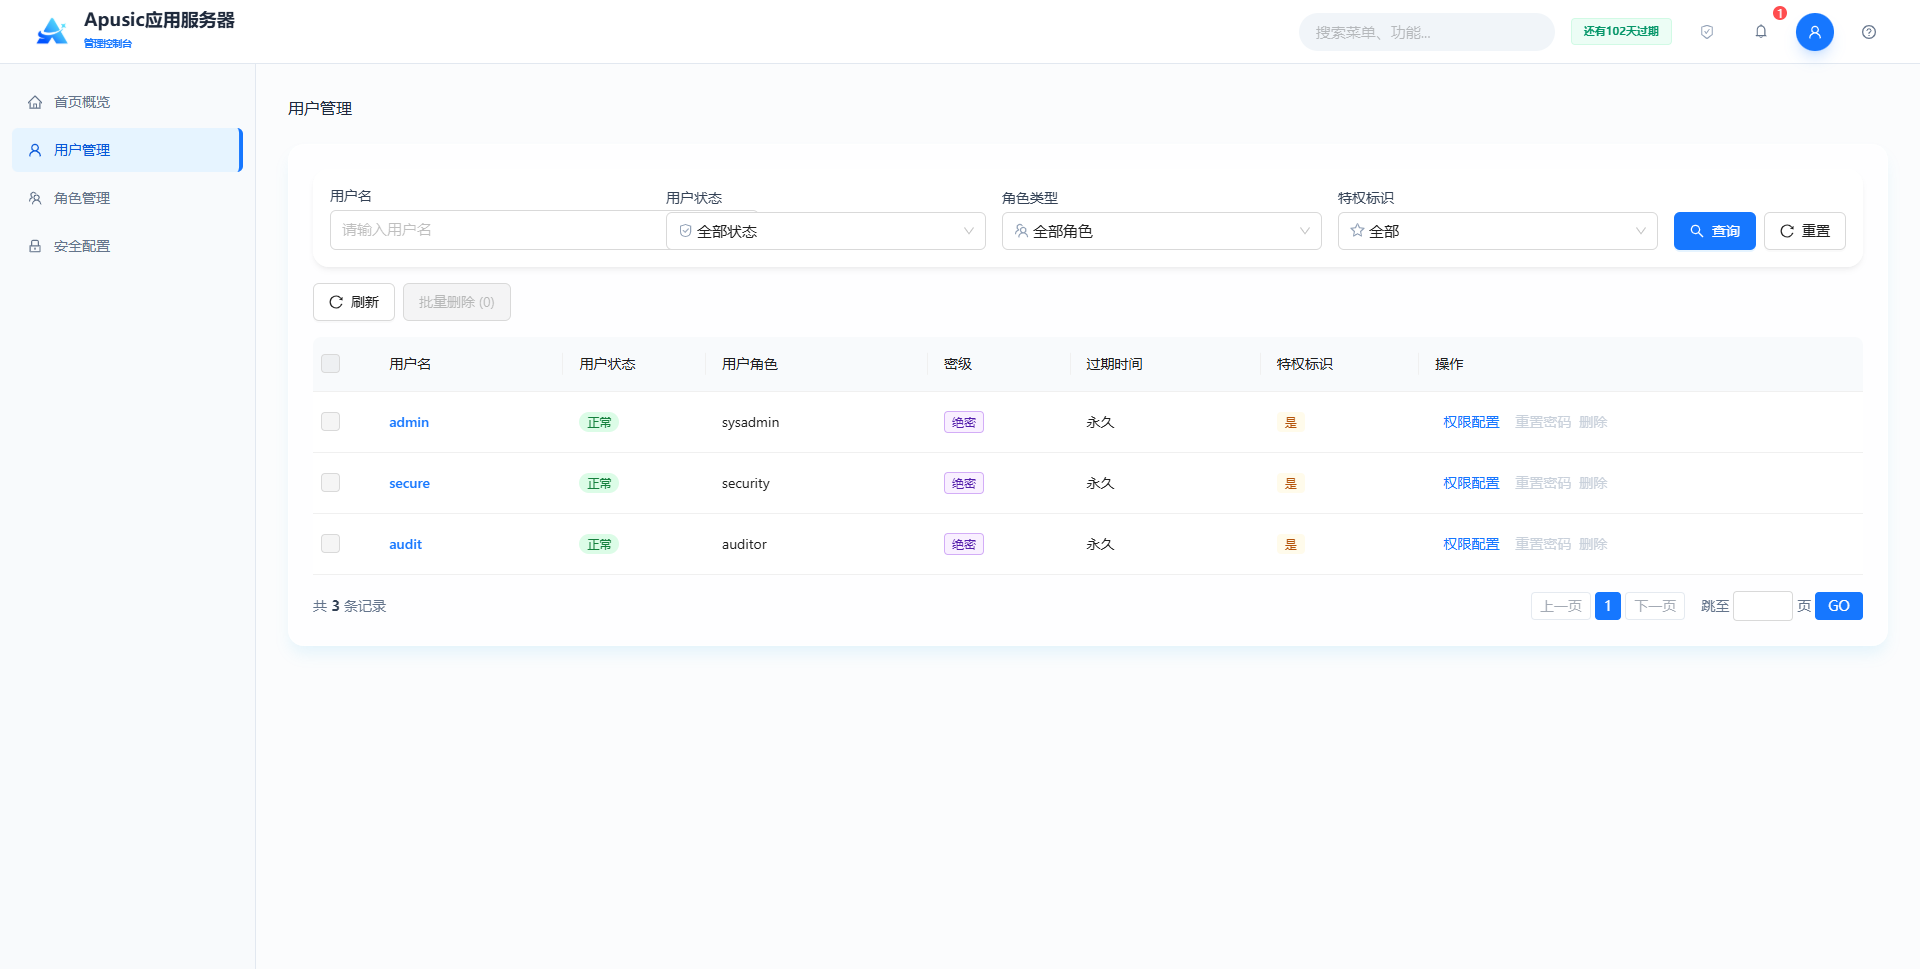Click the 重置 button
Viewport: 1920px width, 969px height.
[1805, 231]
